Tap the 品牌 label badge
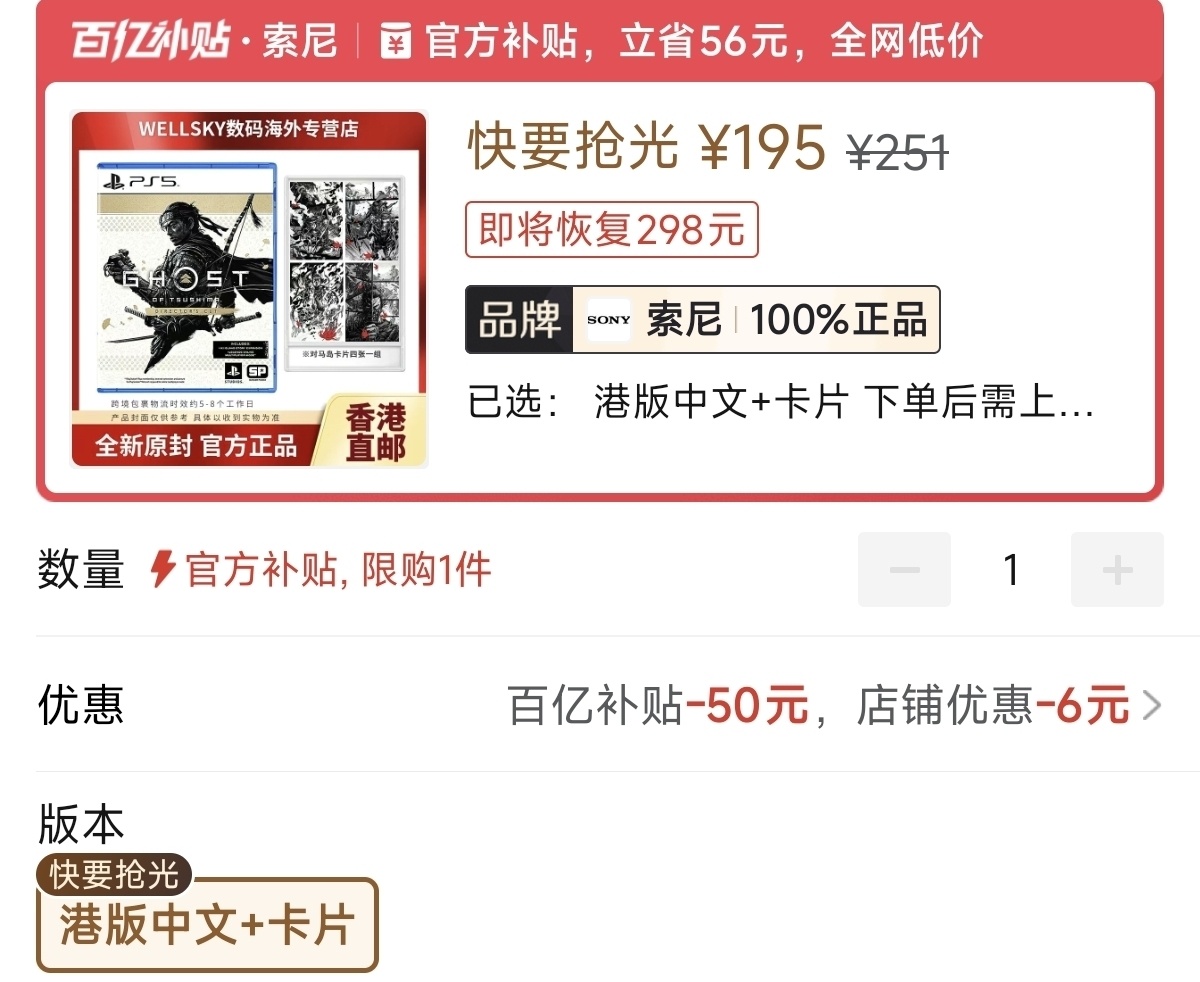The image size is (1200, 982). point(519,320)
